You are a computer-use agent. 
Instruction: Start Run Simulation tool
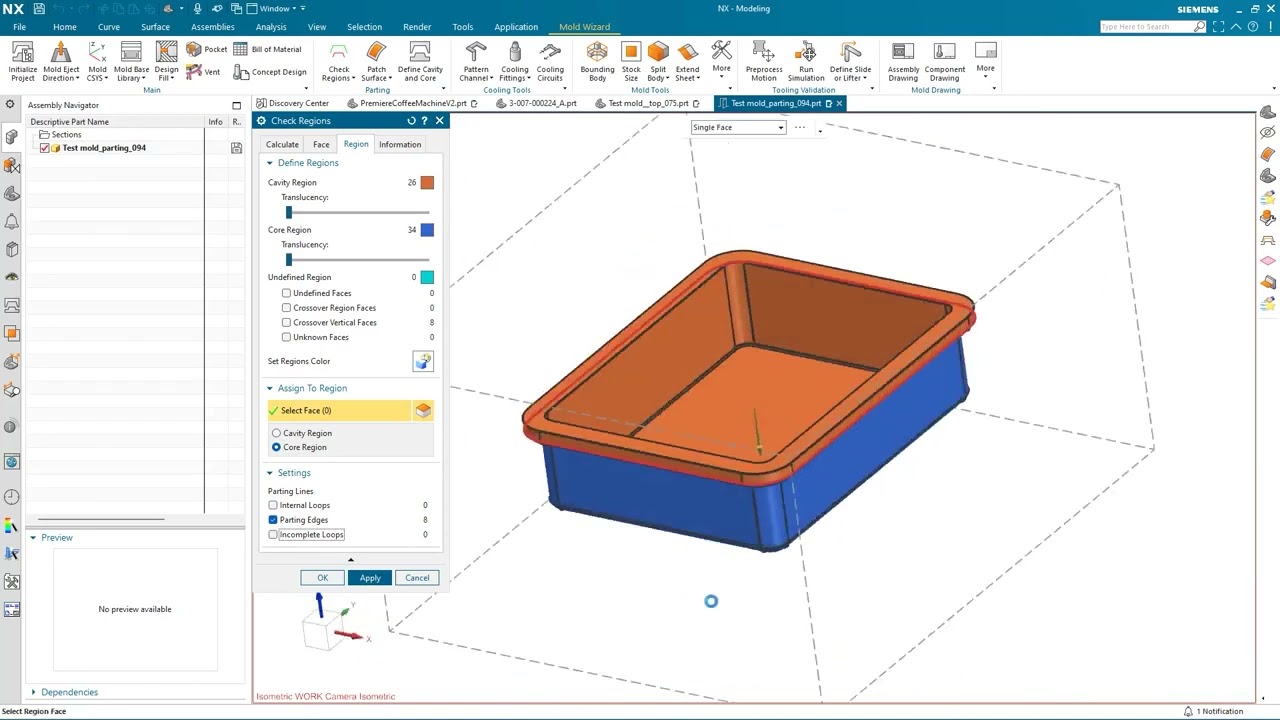point(806,61)
